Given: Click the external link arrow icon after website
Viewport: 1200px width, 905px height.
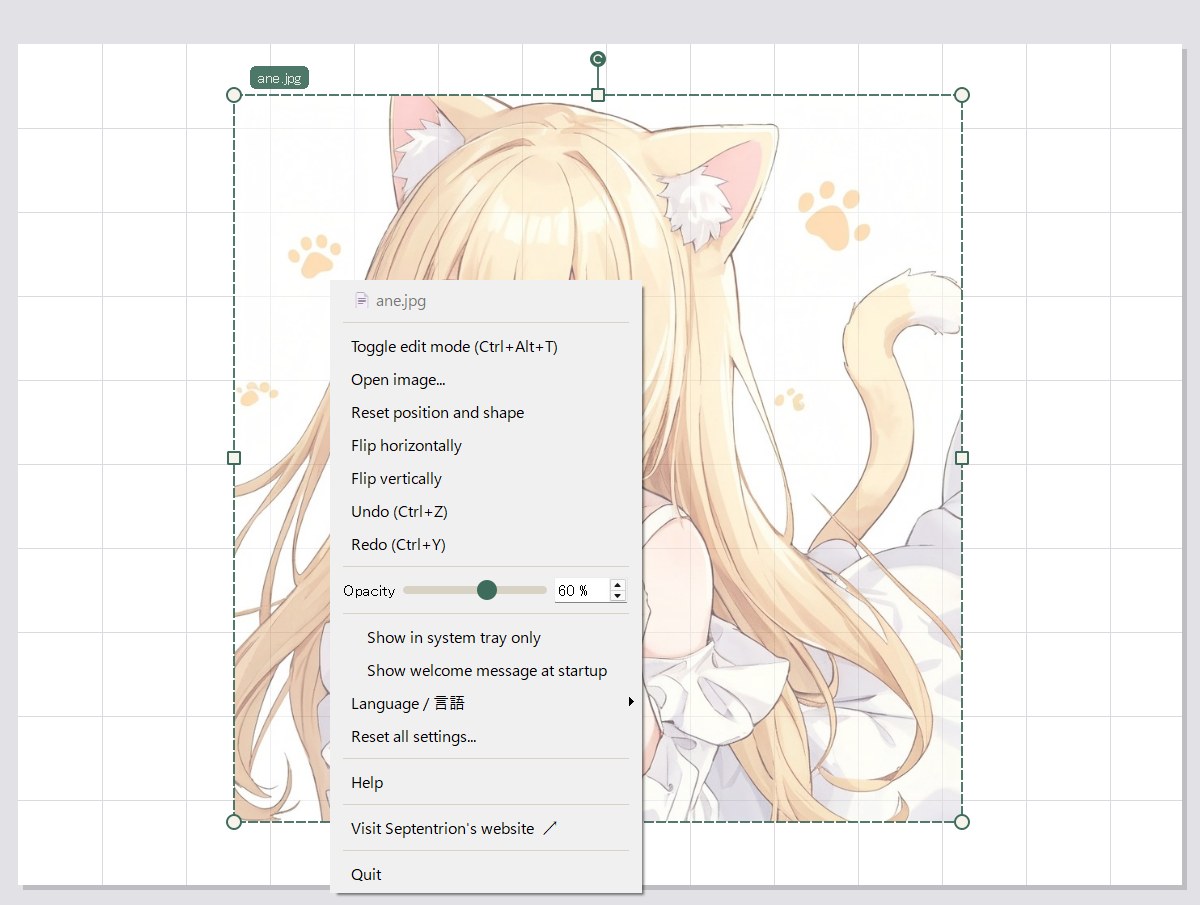Looking at the screenshot, I should [x=549, y=829].
